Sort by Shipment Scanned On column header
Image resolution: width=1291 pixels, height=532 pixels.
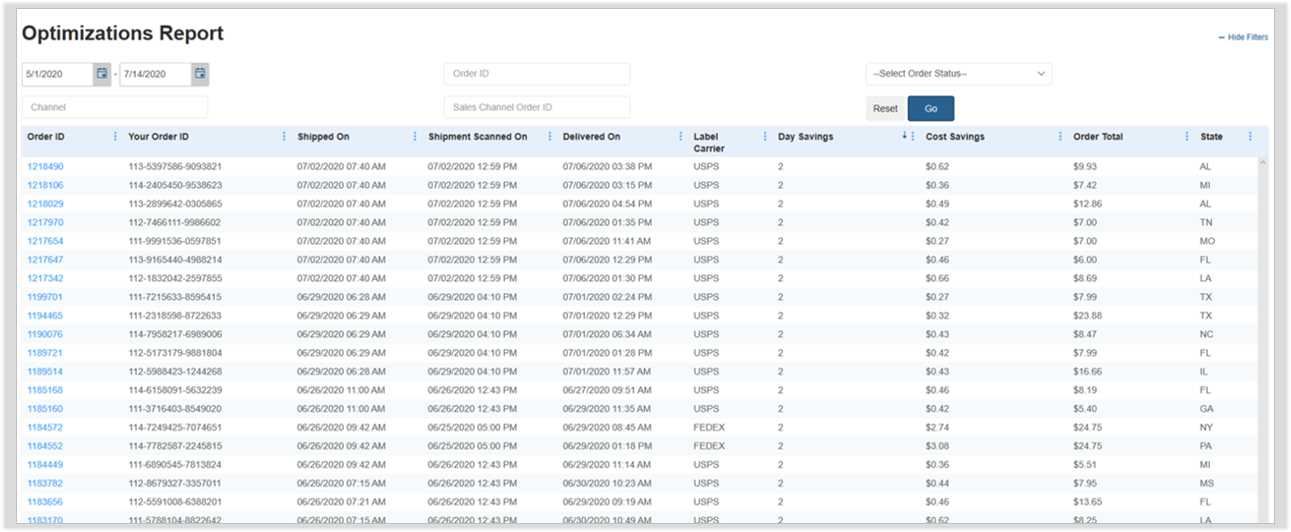477,137
